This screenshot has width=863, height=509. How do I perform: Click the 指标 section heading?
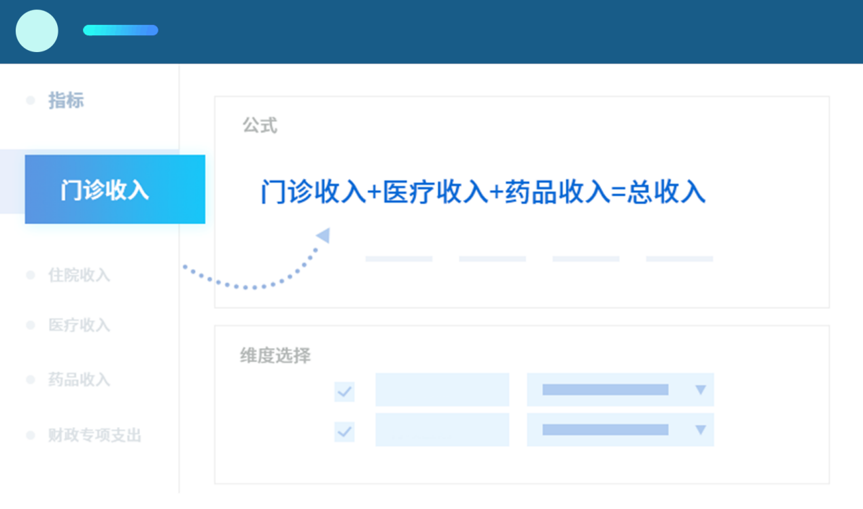tap(66, 100)
